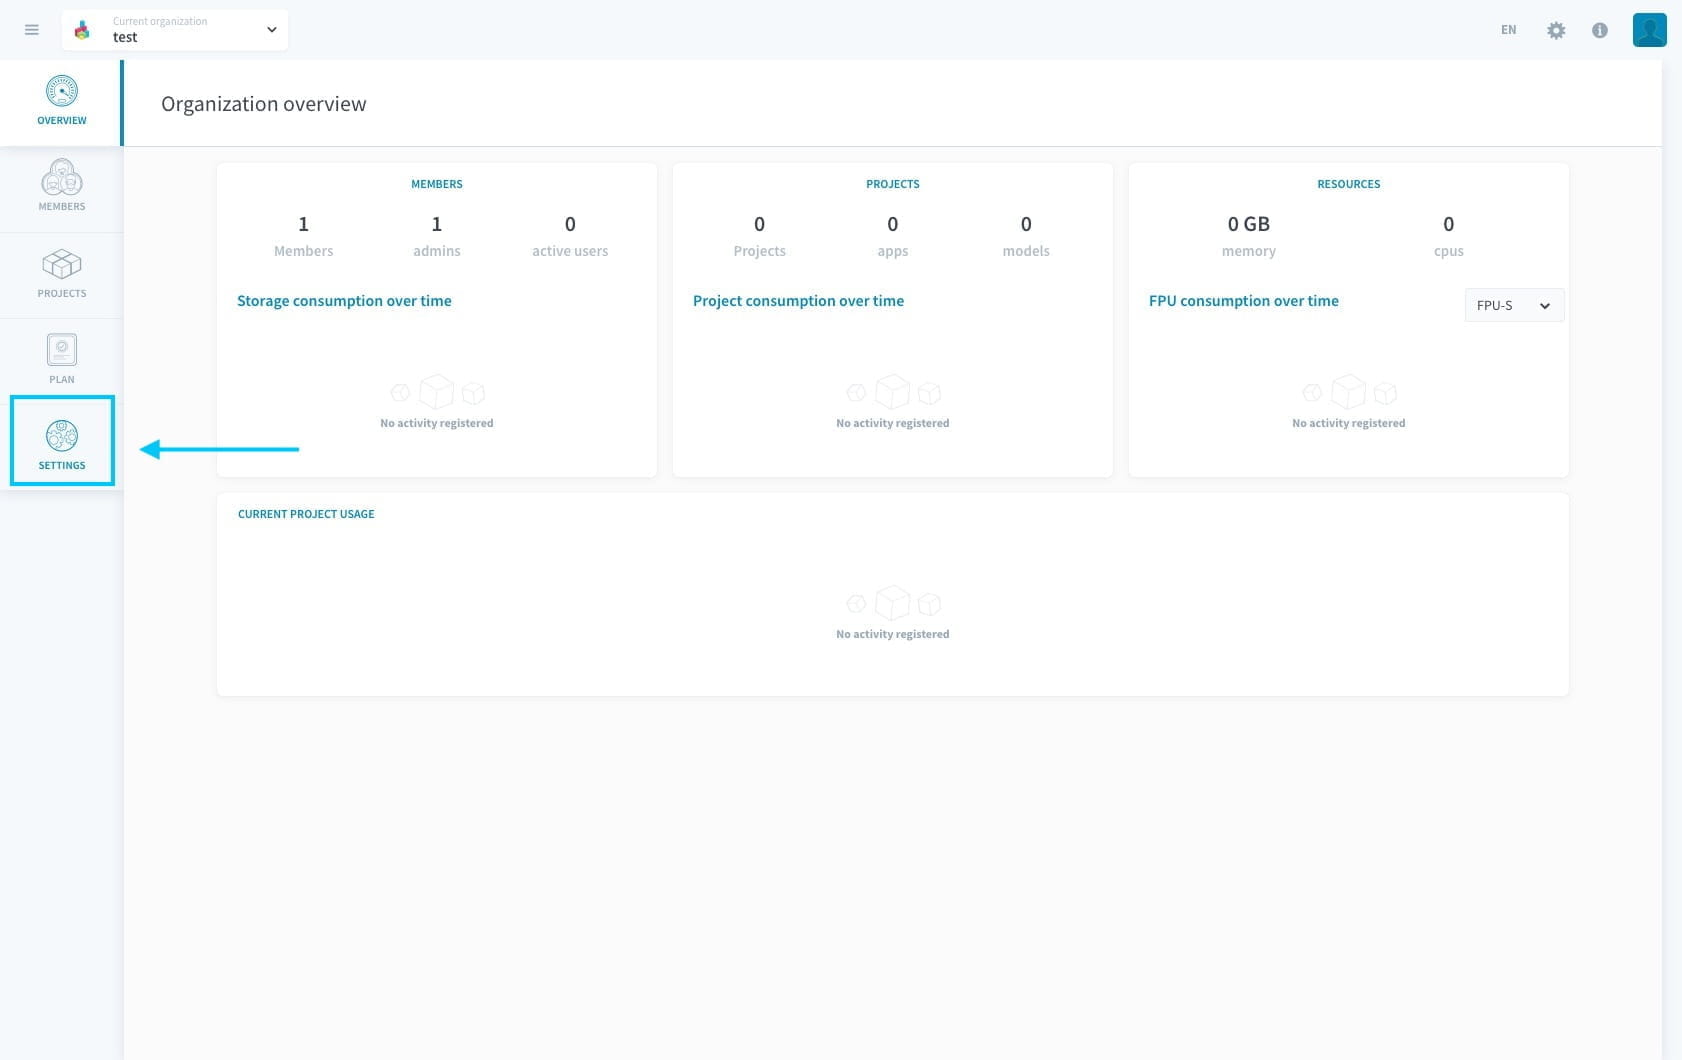Click Project consumption over time heading
The image size is (1682, 1060).
(x=798, y=301)
